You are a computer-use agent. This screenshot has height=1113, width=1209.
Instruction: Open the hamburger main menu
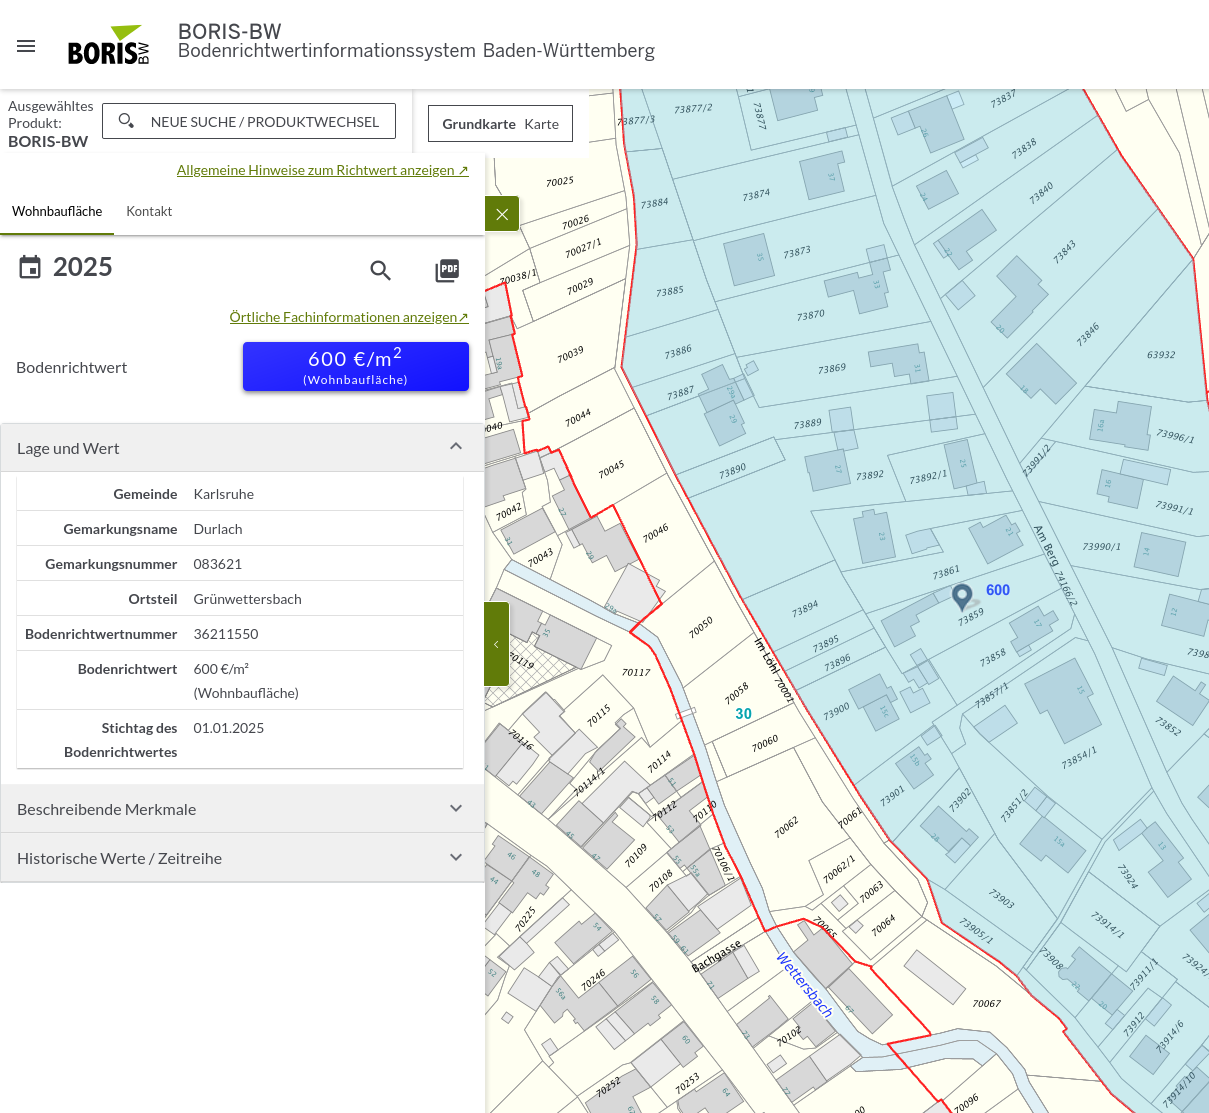[x=26, y=46]
